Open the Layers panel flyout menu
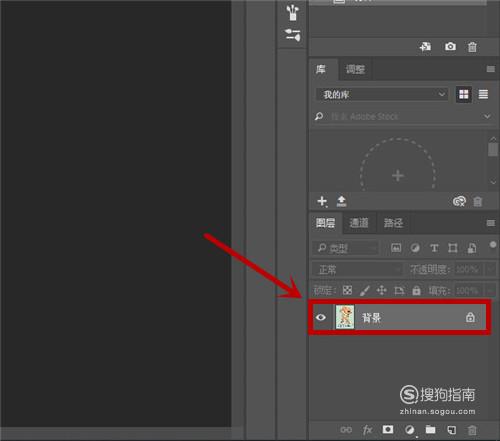Image resolution: width=500 pixels, height=441 pixels. tap(490, 223)
